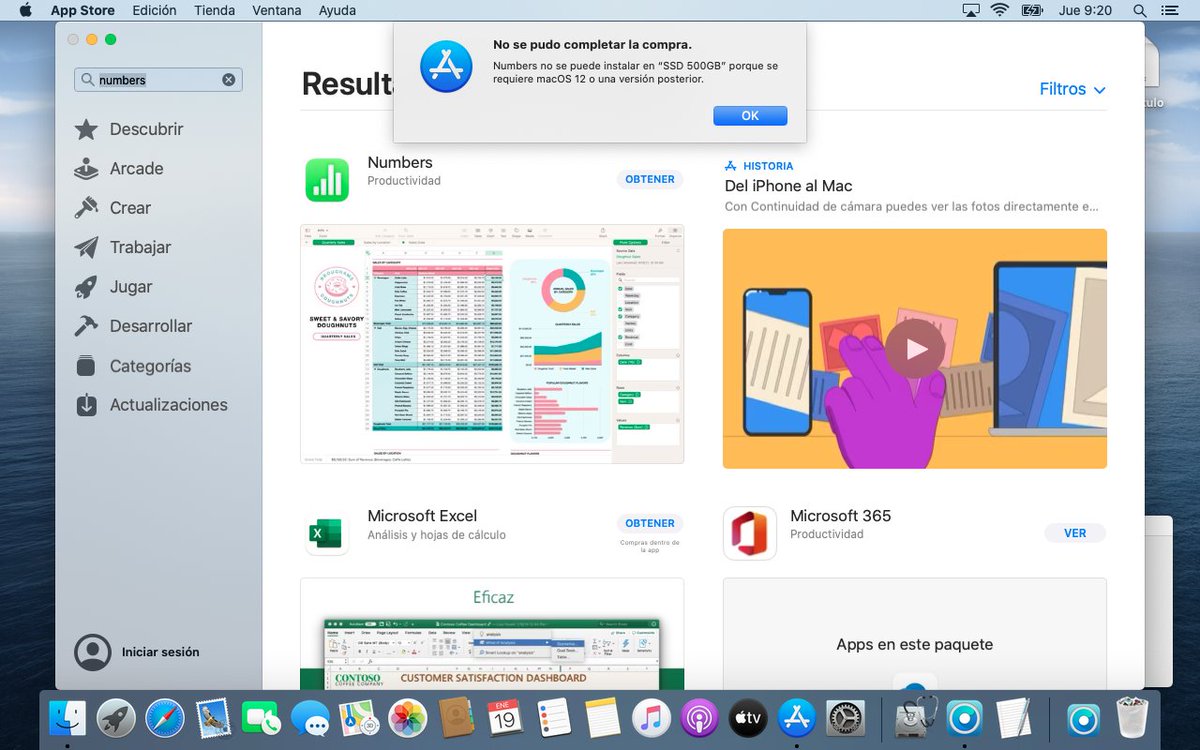Open the Trash in the Dock
The image size is (1200, 750).
click(x=1133, y=717)
